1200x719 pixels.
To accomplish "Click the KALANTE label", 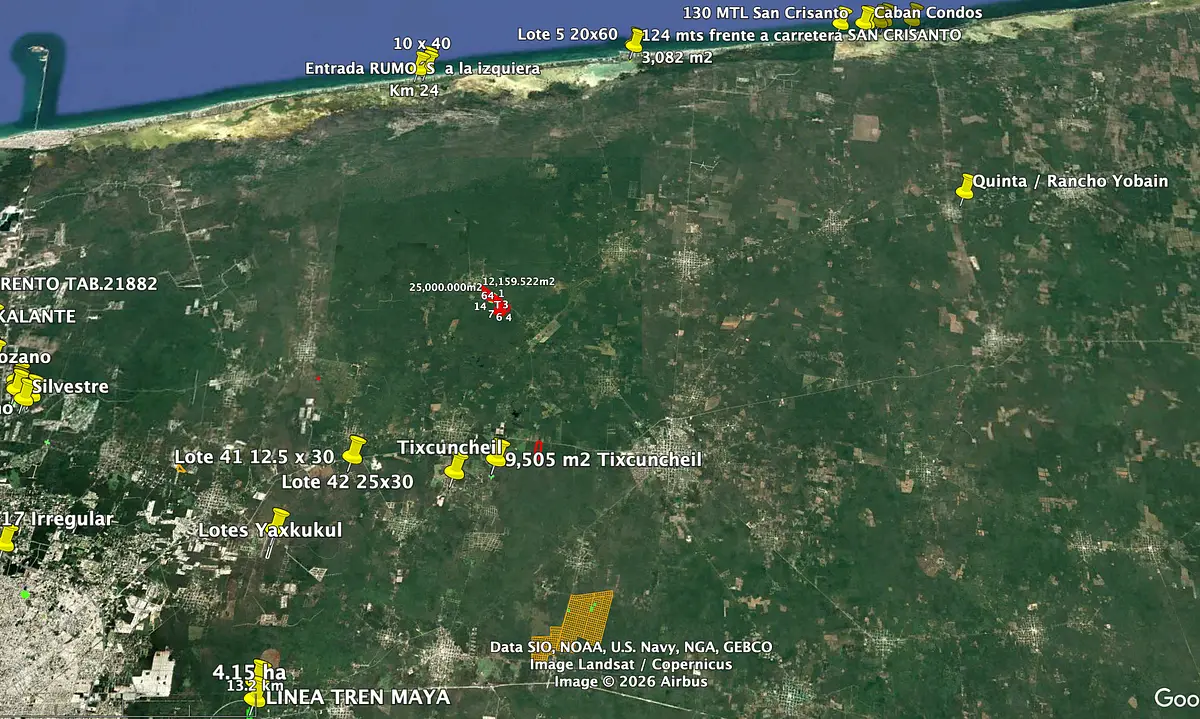I will pyautogui.click(x=38, y=316).
